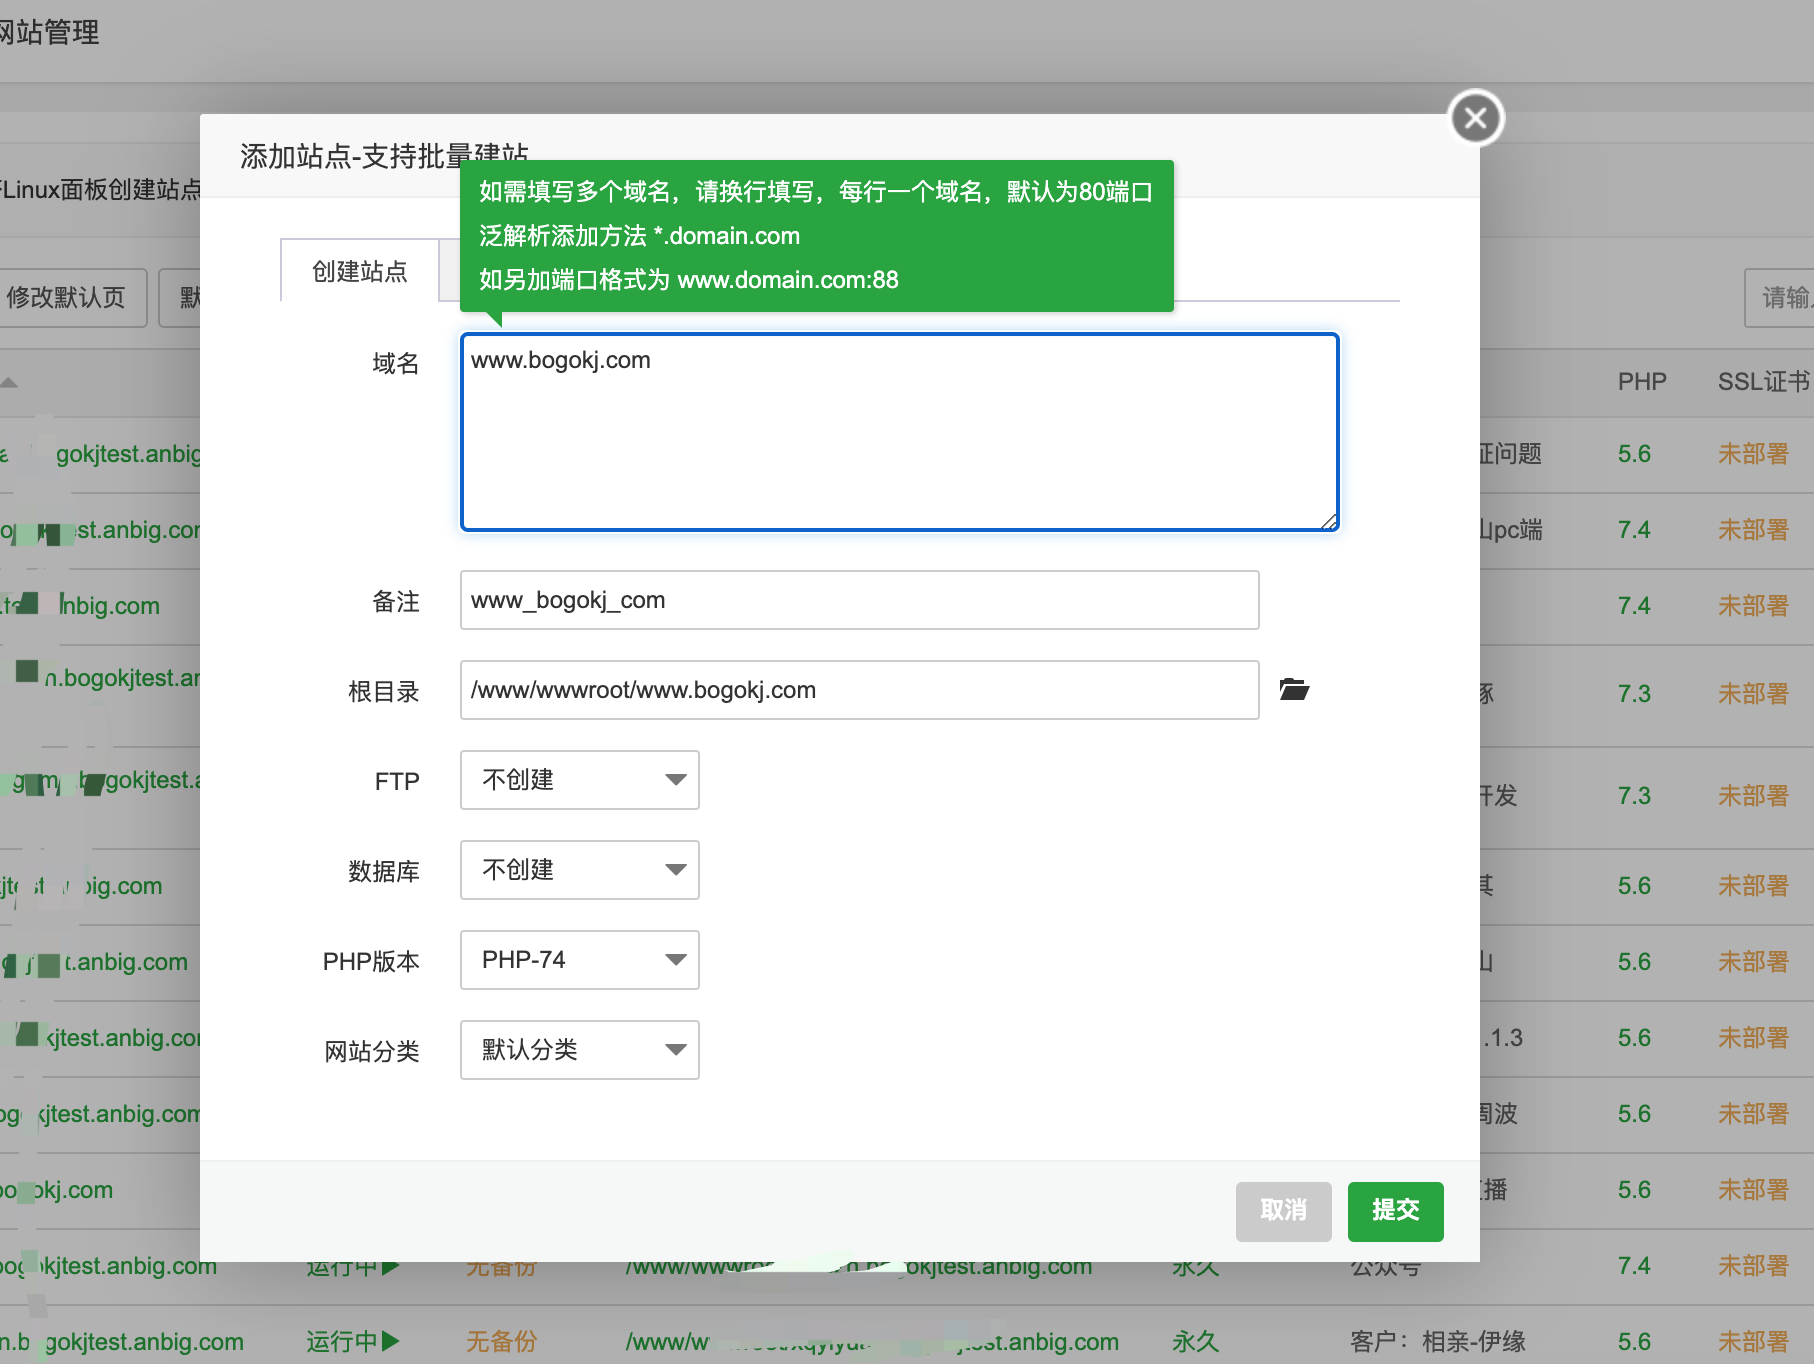The width and height of the screenshot is (1814, 1364).
Task: Click the 无备份 link in the bottom row
Action: tap(501, 1341)
